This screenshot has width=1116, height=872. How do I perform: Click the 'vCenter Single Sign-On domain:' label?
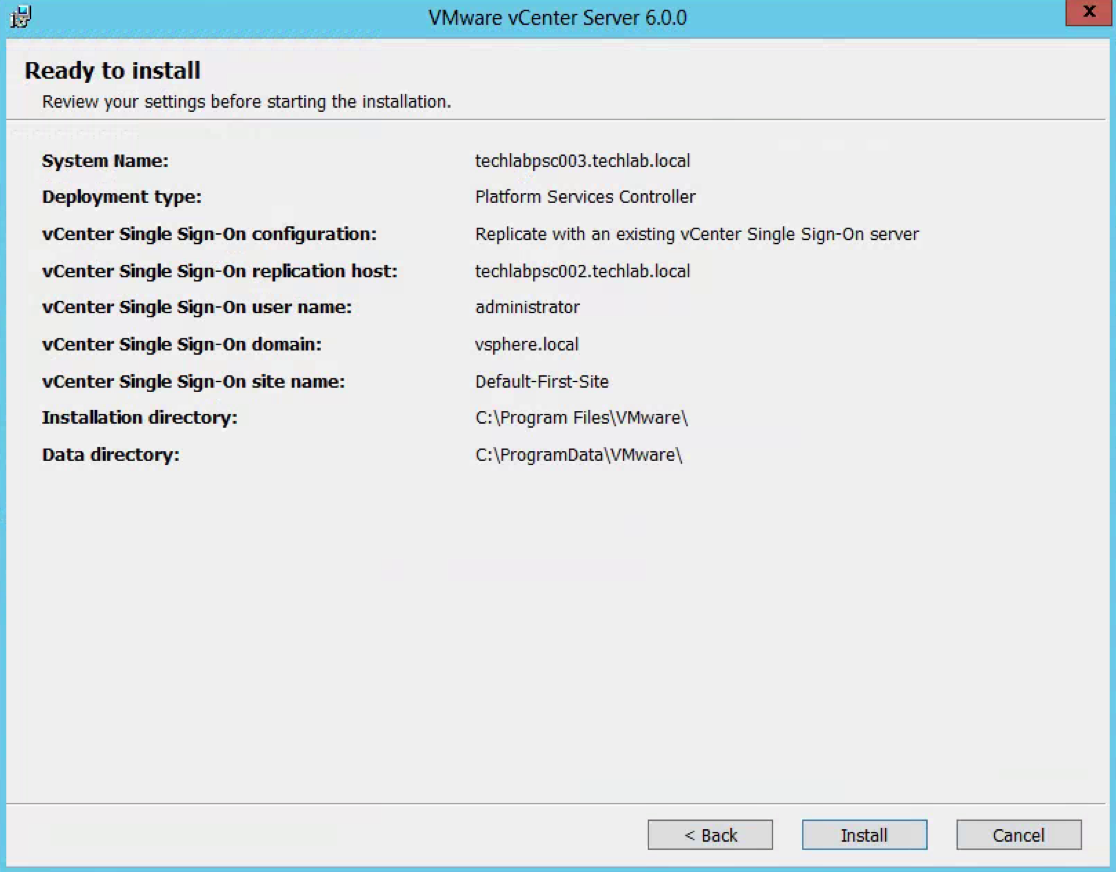coord(181,345)
